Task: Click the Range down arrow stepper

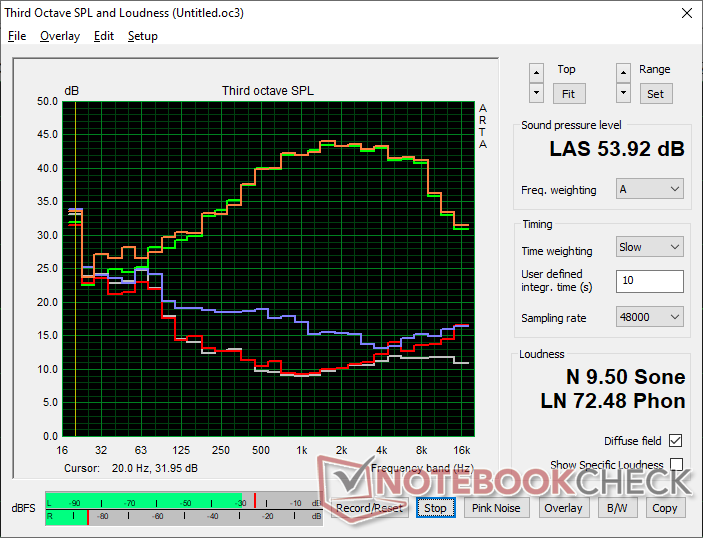Action: tap(624, 92)
